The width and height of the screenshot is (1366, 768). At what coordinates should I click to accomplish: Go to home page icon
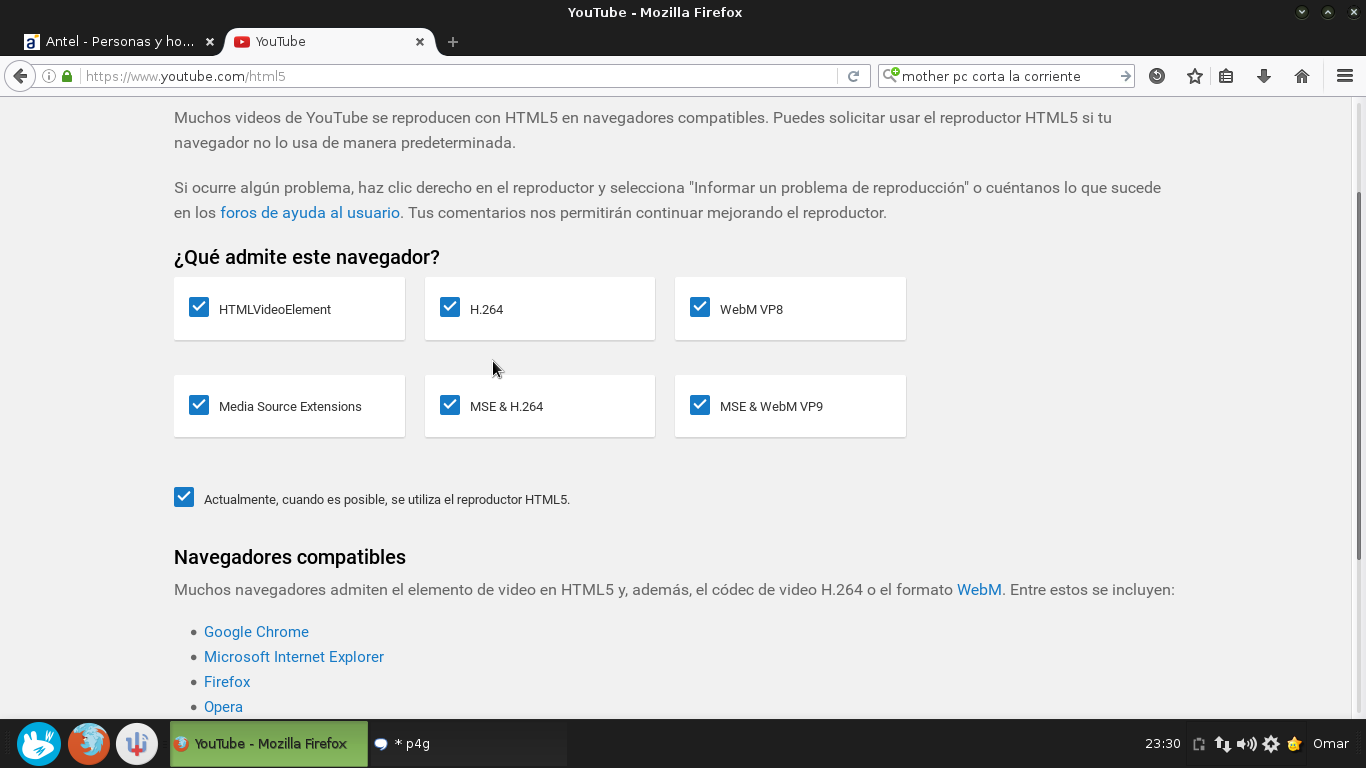point(1302,76)
